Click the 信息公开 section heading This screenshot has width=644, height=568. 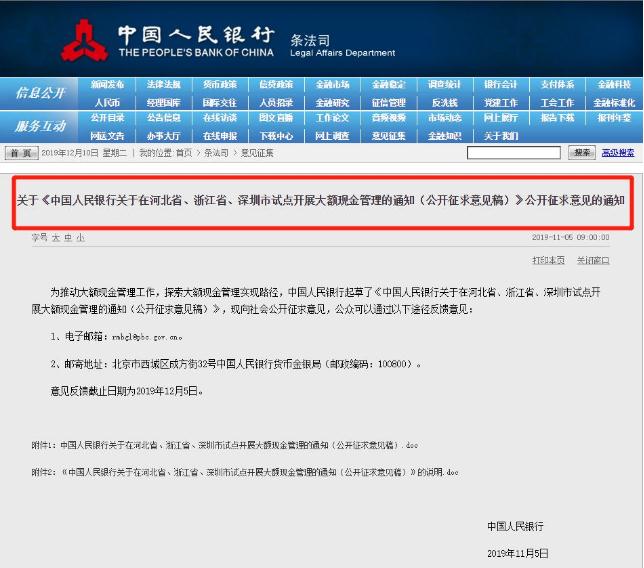(x=40, y=93)
